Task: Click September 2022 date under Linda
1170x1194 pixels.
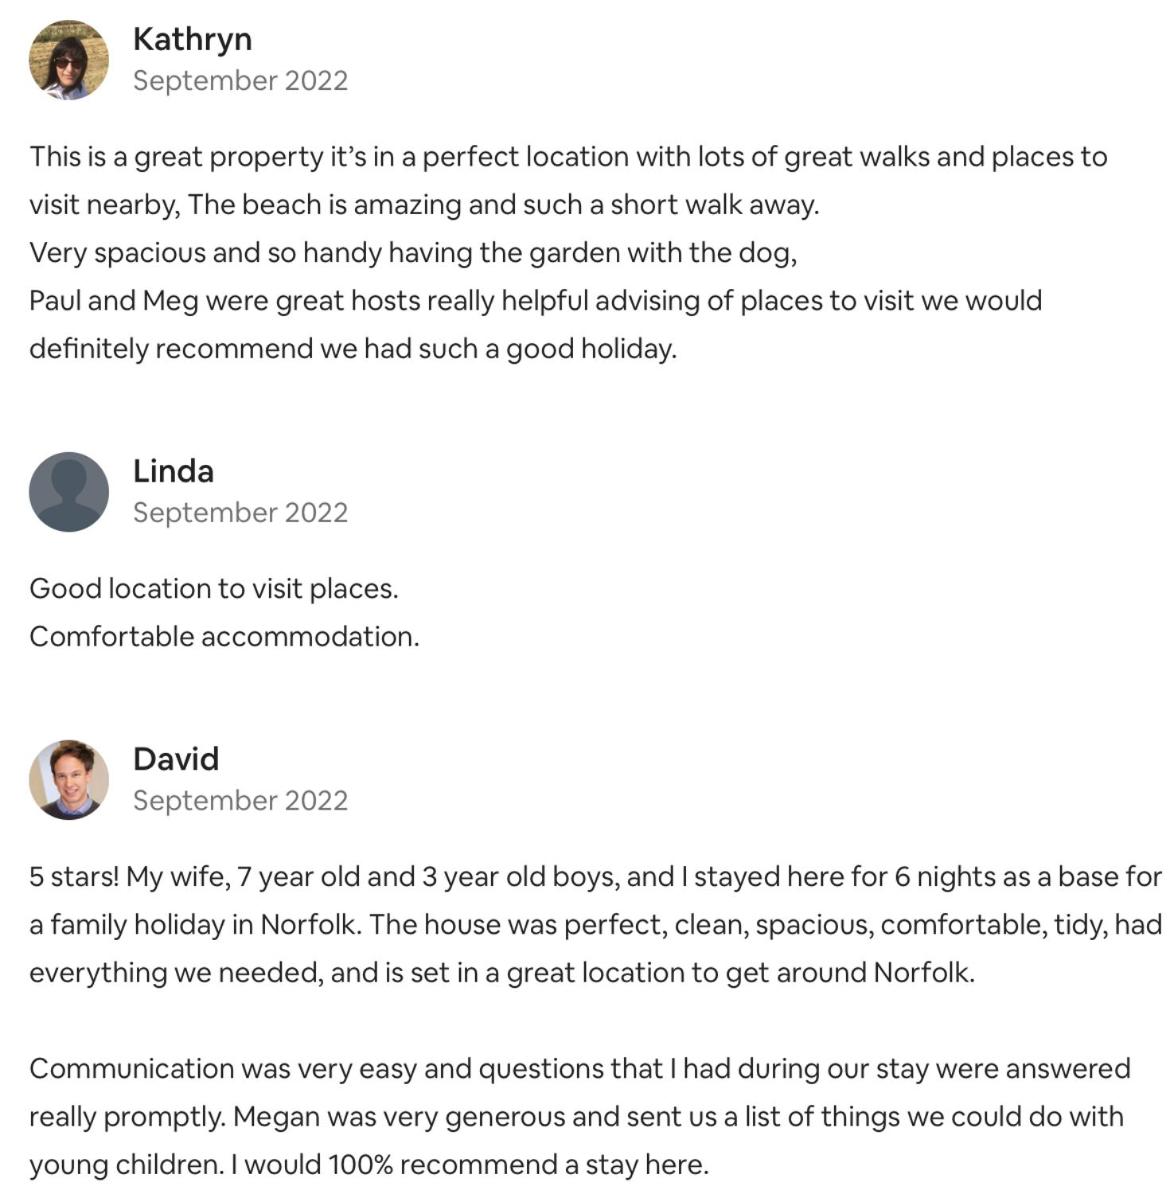Action: (240, 512)
